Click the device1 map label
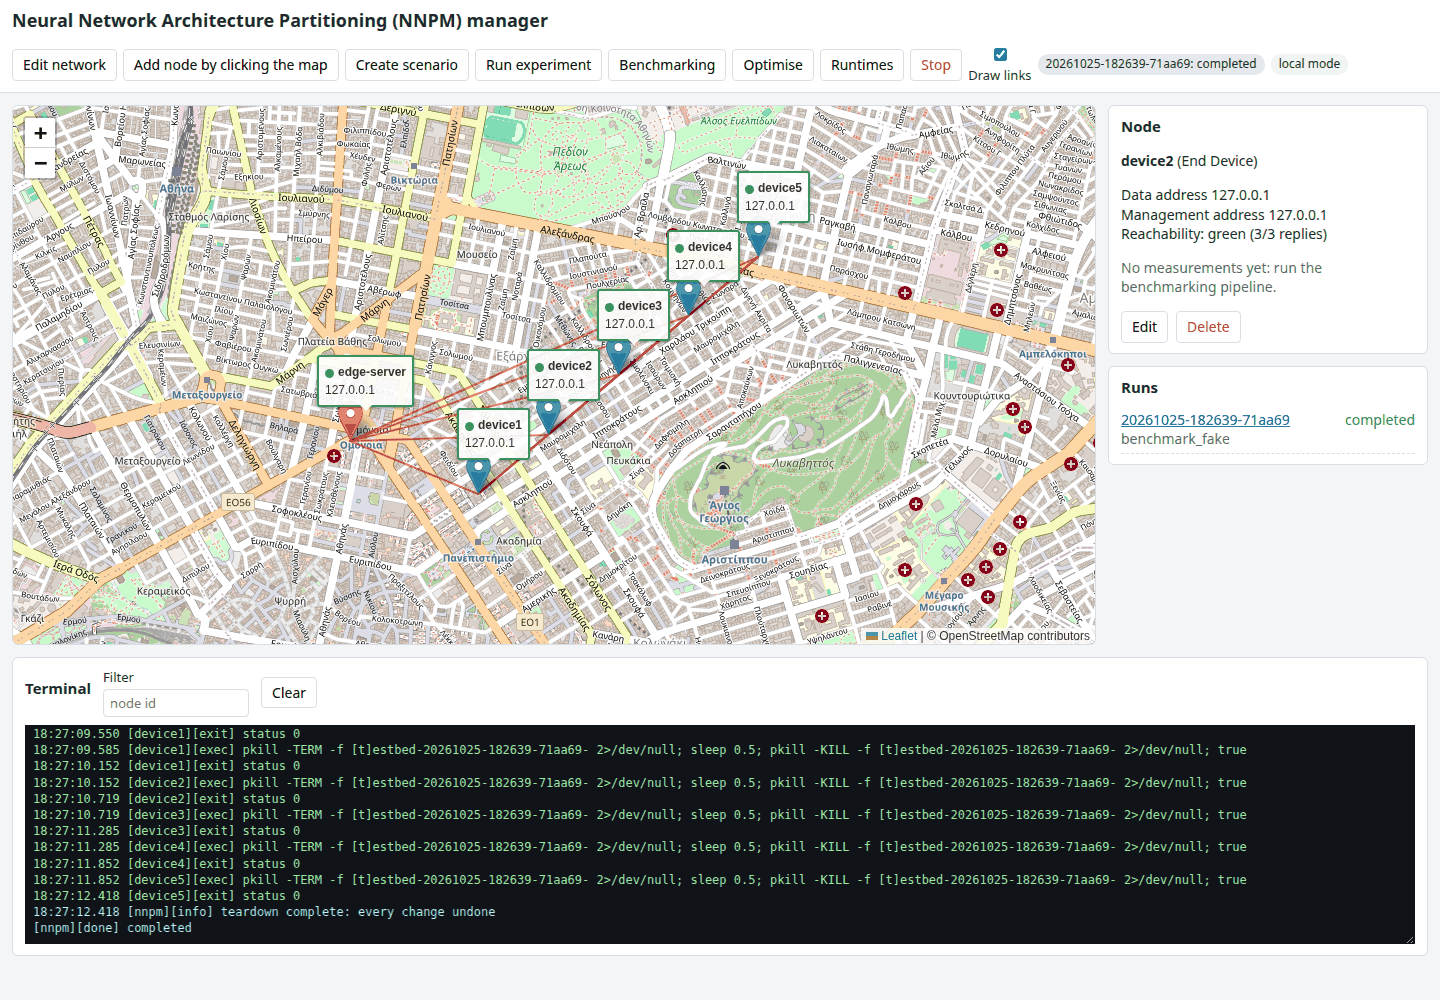Image resolution: width=1440 pixels, height=1000 pixels. coord(493,434)
